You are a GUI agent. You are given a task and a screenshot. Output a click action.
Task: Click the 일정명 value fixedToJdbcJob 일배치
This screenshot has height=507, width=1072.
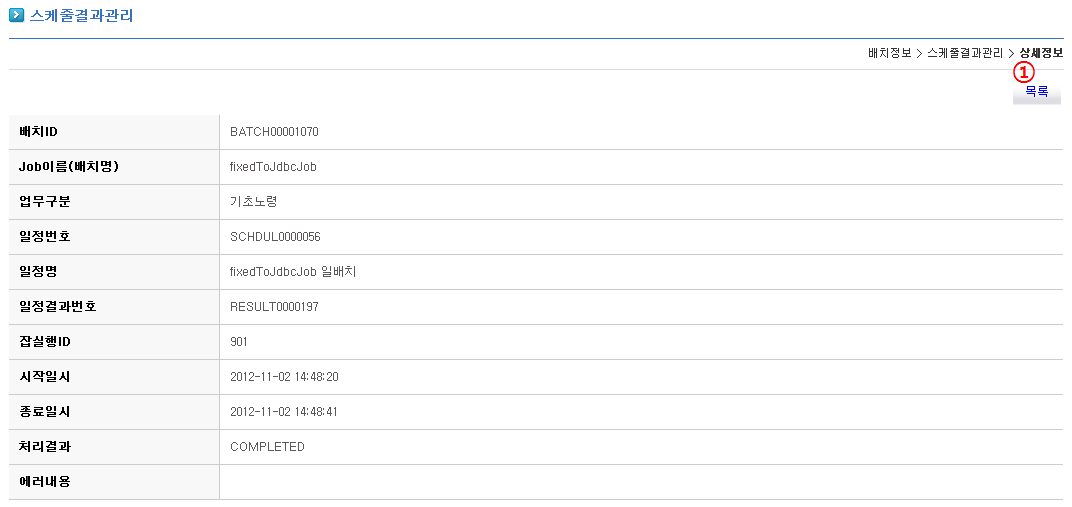point(293,272)
